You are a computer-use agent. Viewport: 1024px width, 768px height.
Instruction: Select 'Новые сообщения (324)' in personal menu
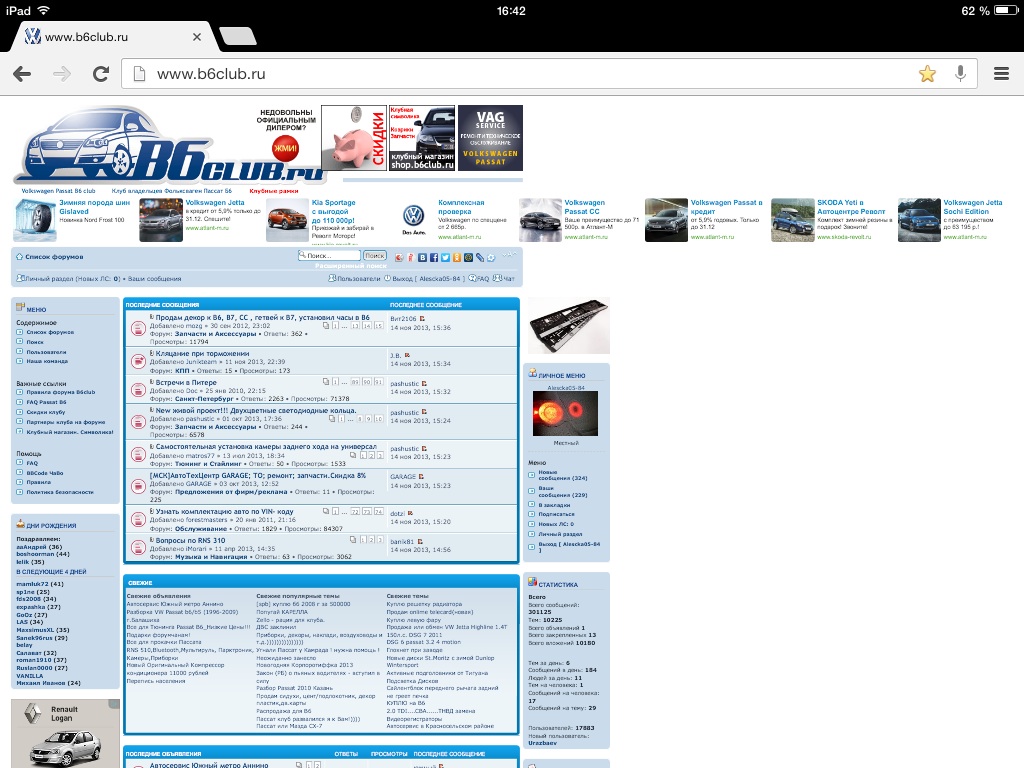tap(560, 476)
